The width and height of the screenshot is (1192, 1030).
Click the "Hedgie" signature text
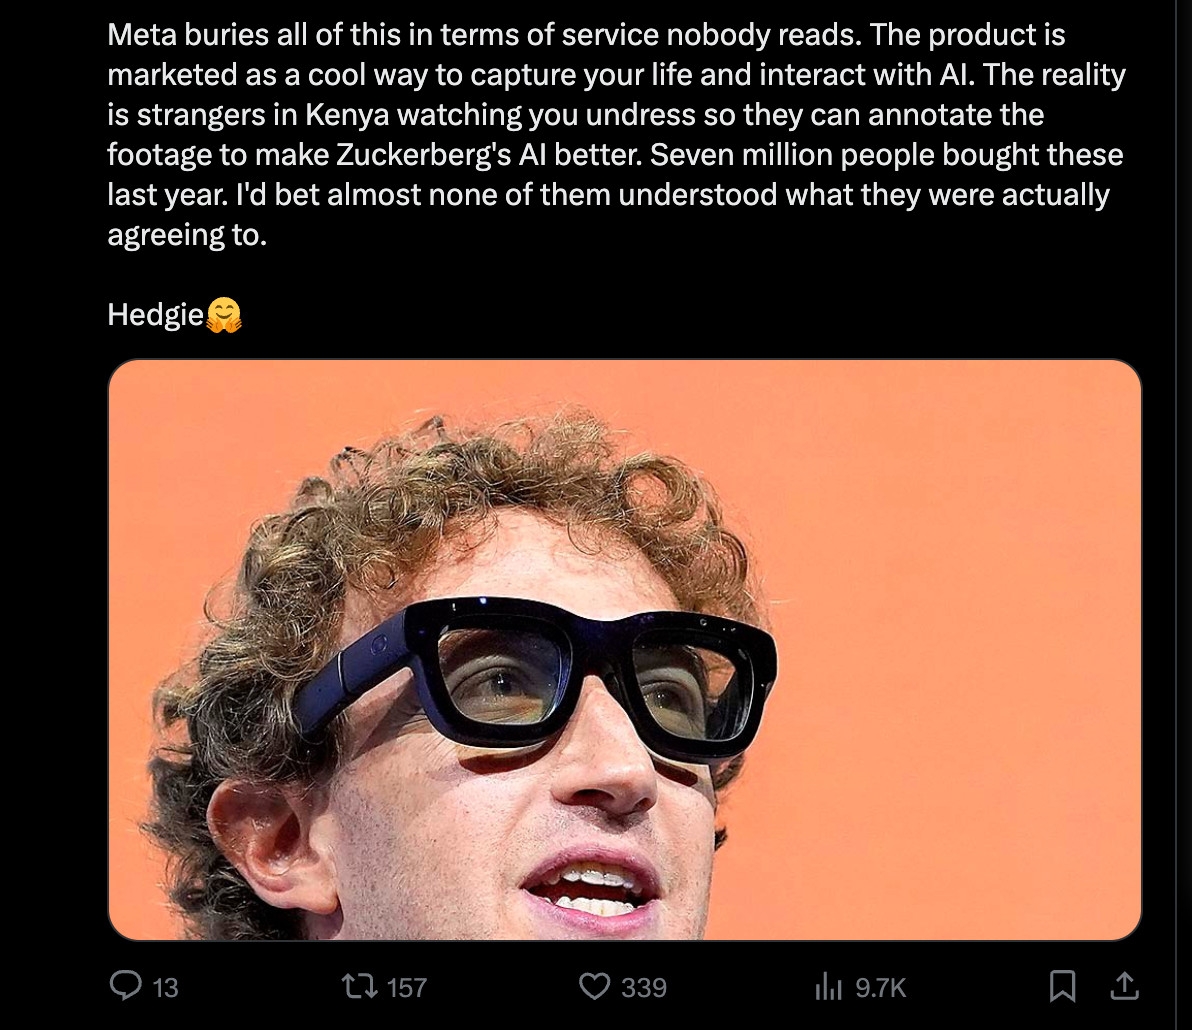(x=156, y=315)
